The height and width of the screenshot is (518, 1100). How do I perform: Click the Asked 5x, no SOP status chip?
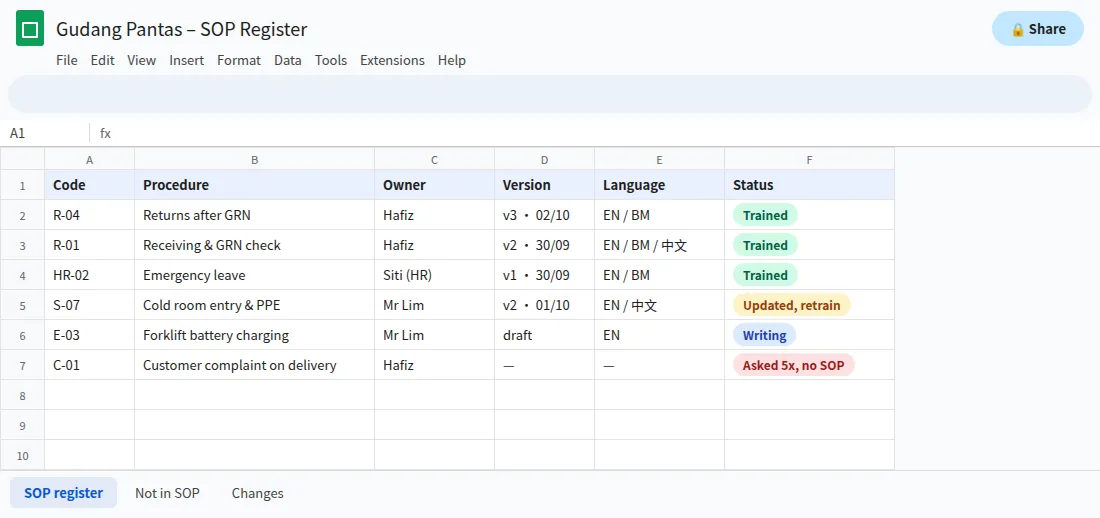coord(794,365)
